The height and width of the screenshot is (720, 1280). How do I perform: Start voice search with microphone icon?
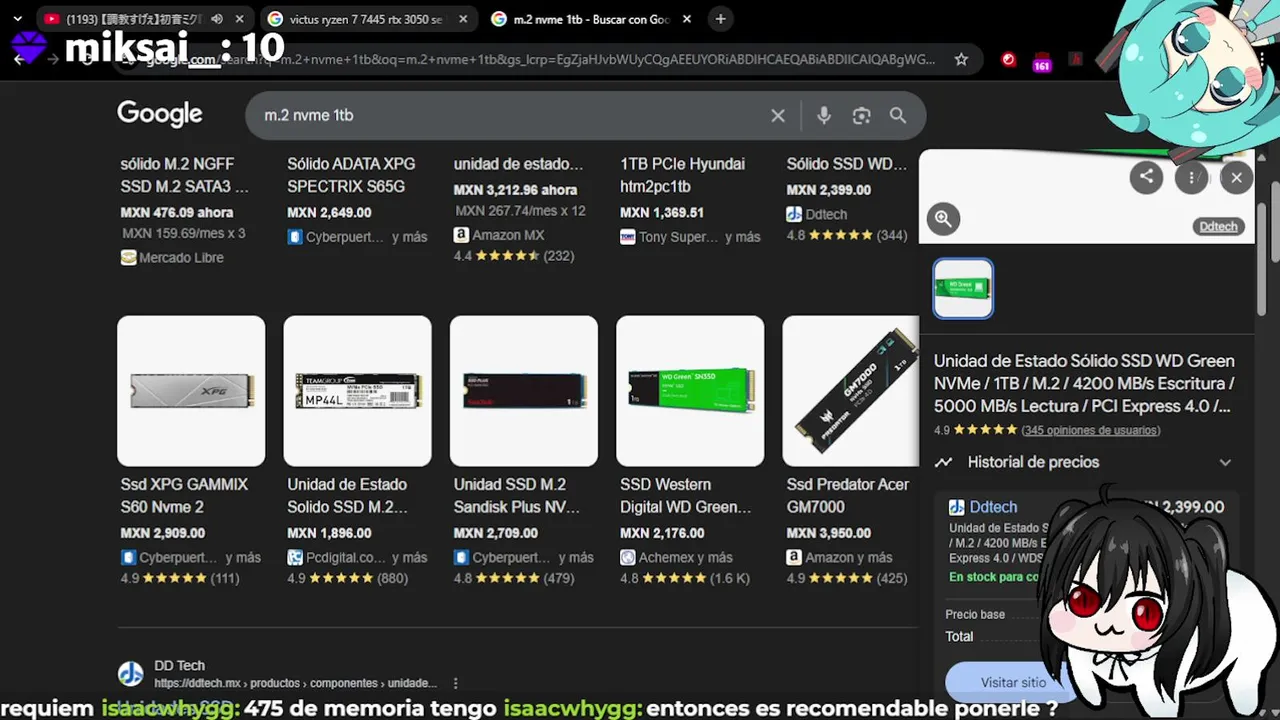pyautogui.click(x=823, y=115)
